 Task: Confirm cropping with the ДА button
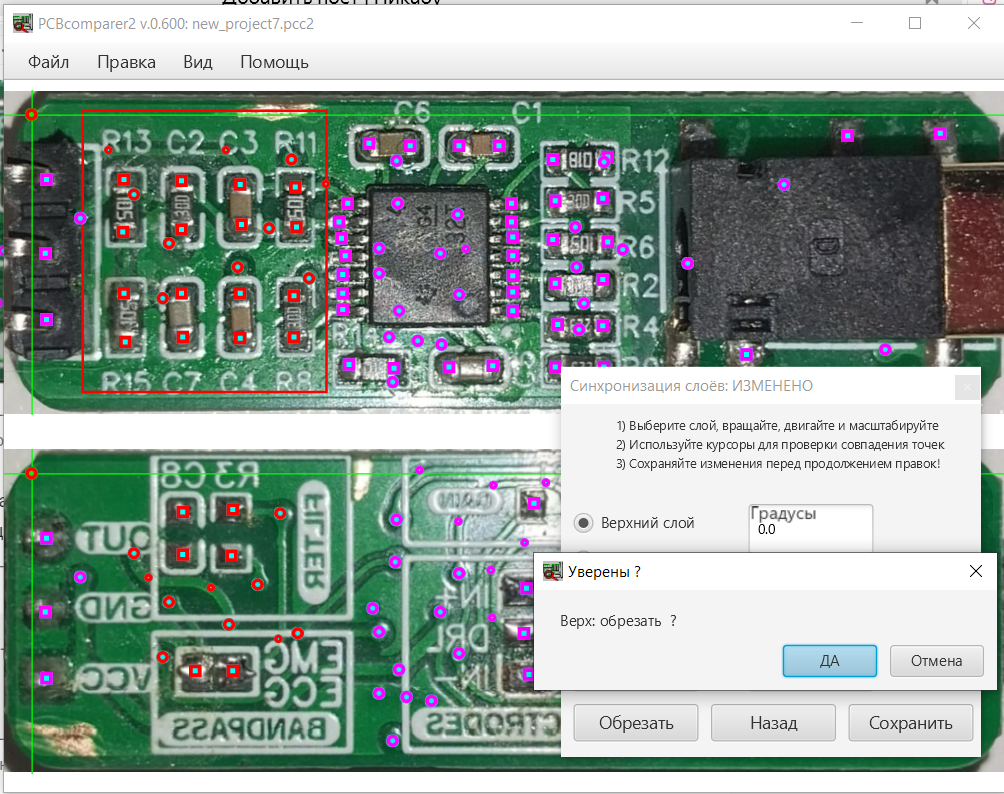pyautogui.click(x=829, y=660)
